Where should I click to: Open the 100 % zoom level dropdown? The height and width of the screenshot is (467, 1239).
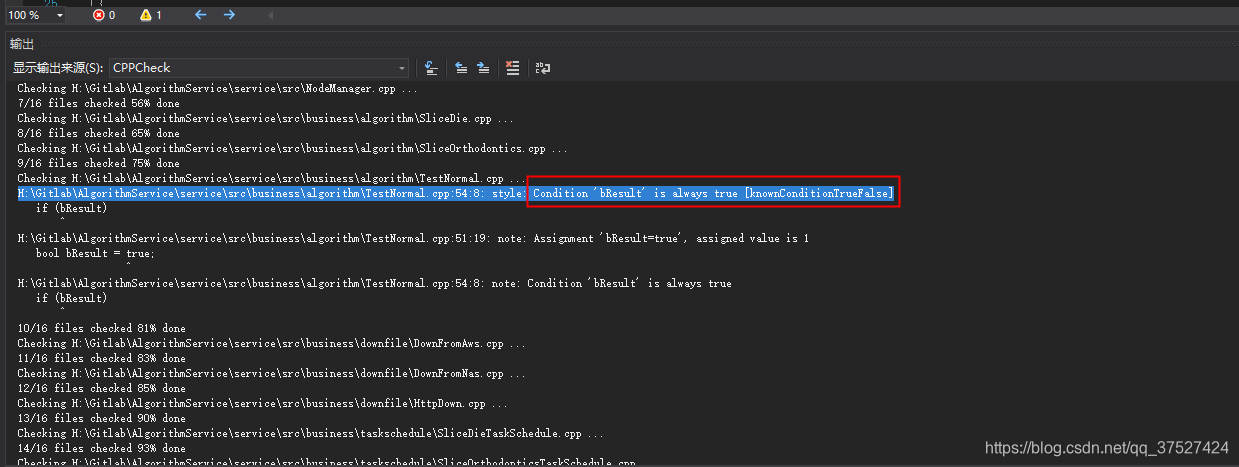click(x=59, y=16)
